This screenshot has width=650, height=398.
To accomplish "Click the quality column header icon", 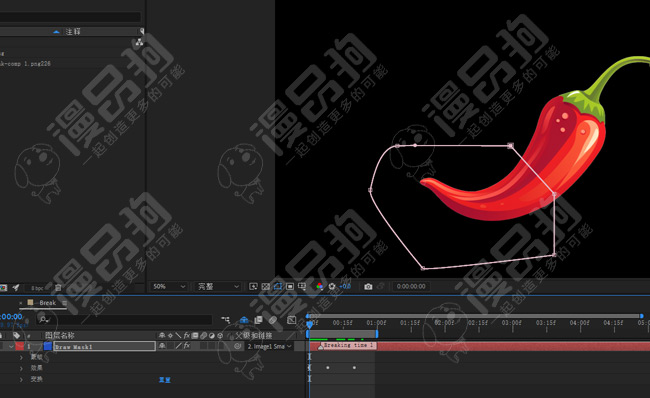I will tap(178, 335).
